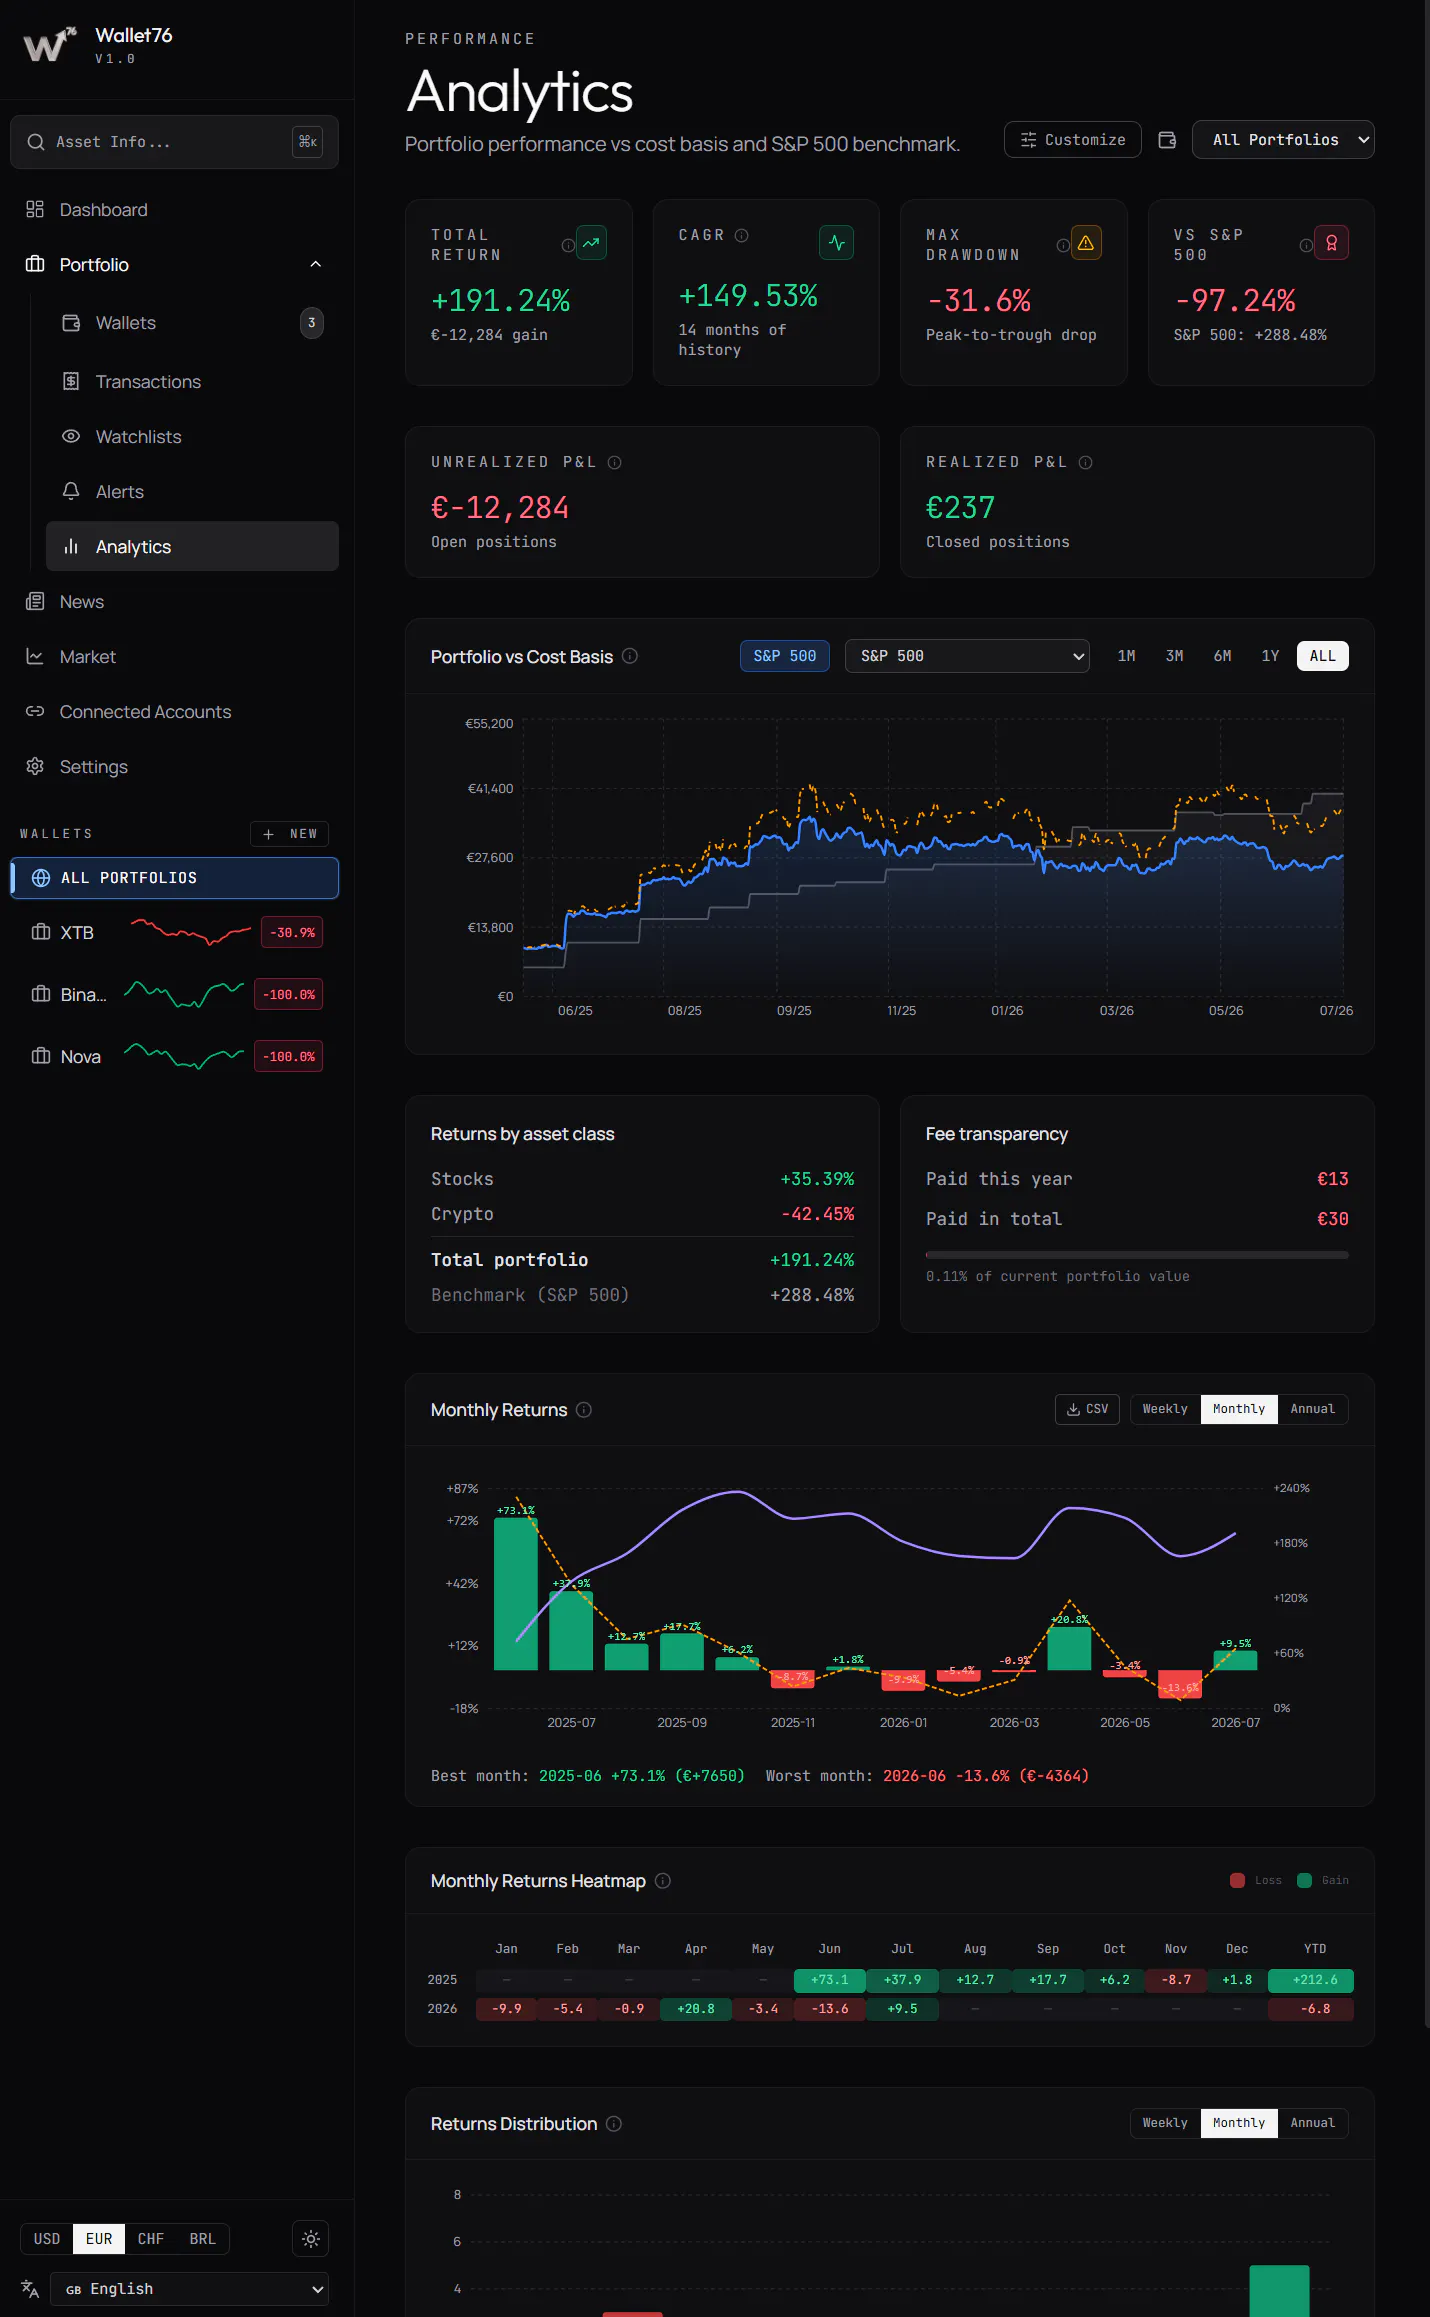
Task: Click the Alerts bell icon
Action: coord(71,491)
